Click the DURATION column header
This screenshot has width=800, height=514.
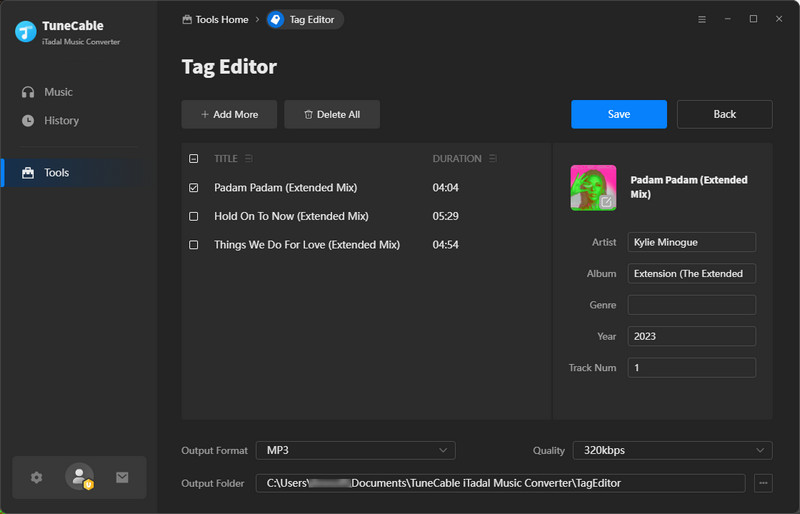tap(457, 158)
